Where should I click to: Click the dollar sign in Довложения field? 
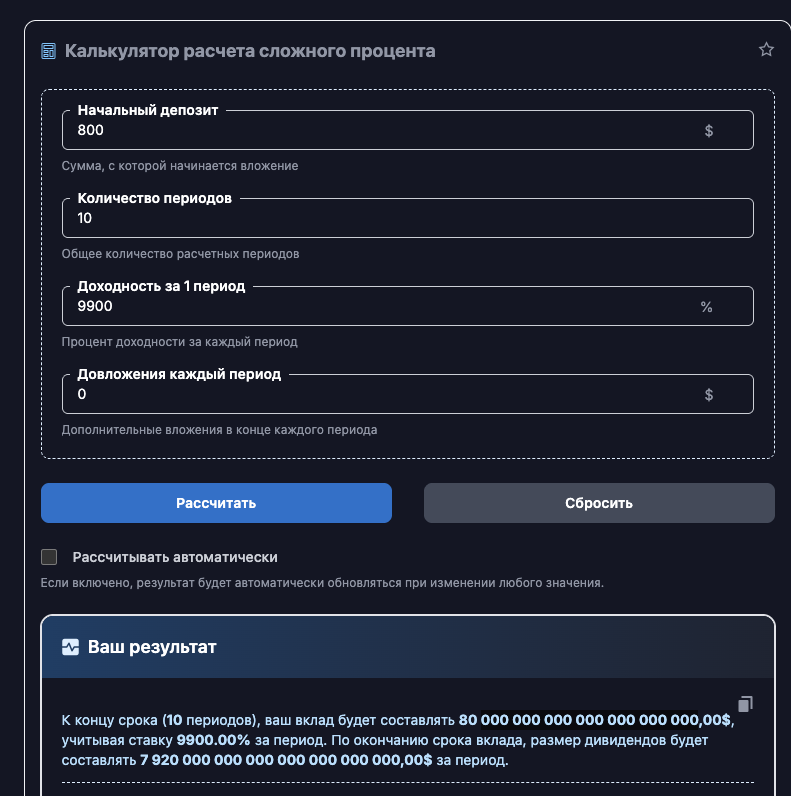tap(709, 395)
